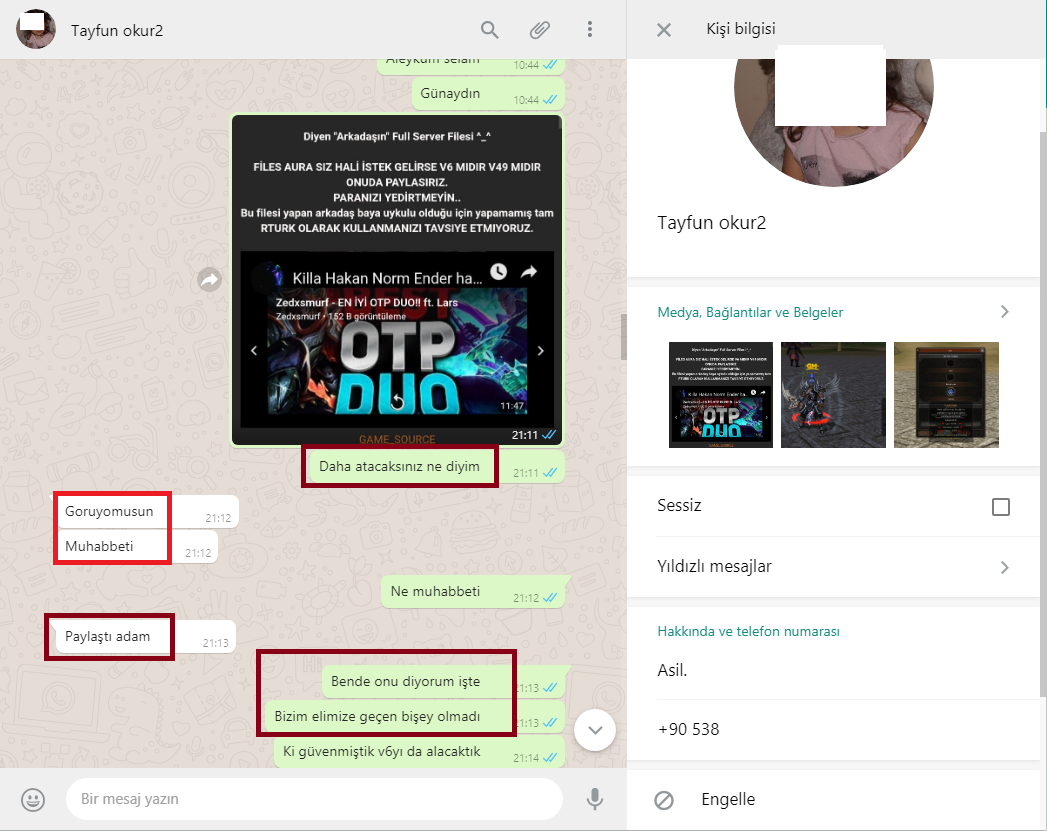The width and height of the screenshot is (1047, 831).
Task: Open Yıldızlı mesajlar
Action: [x=714, y=567]
